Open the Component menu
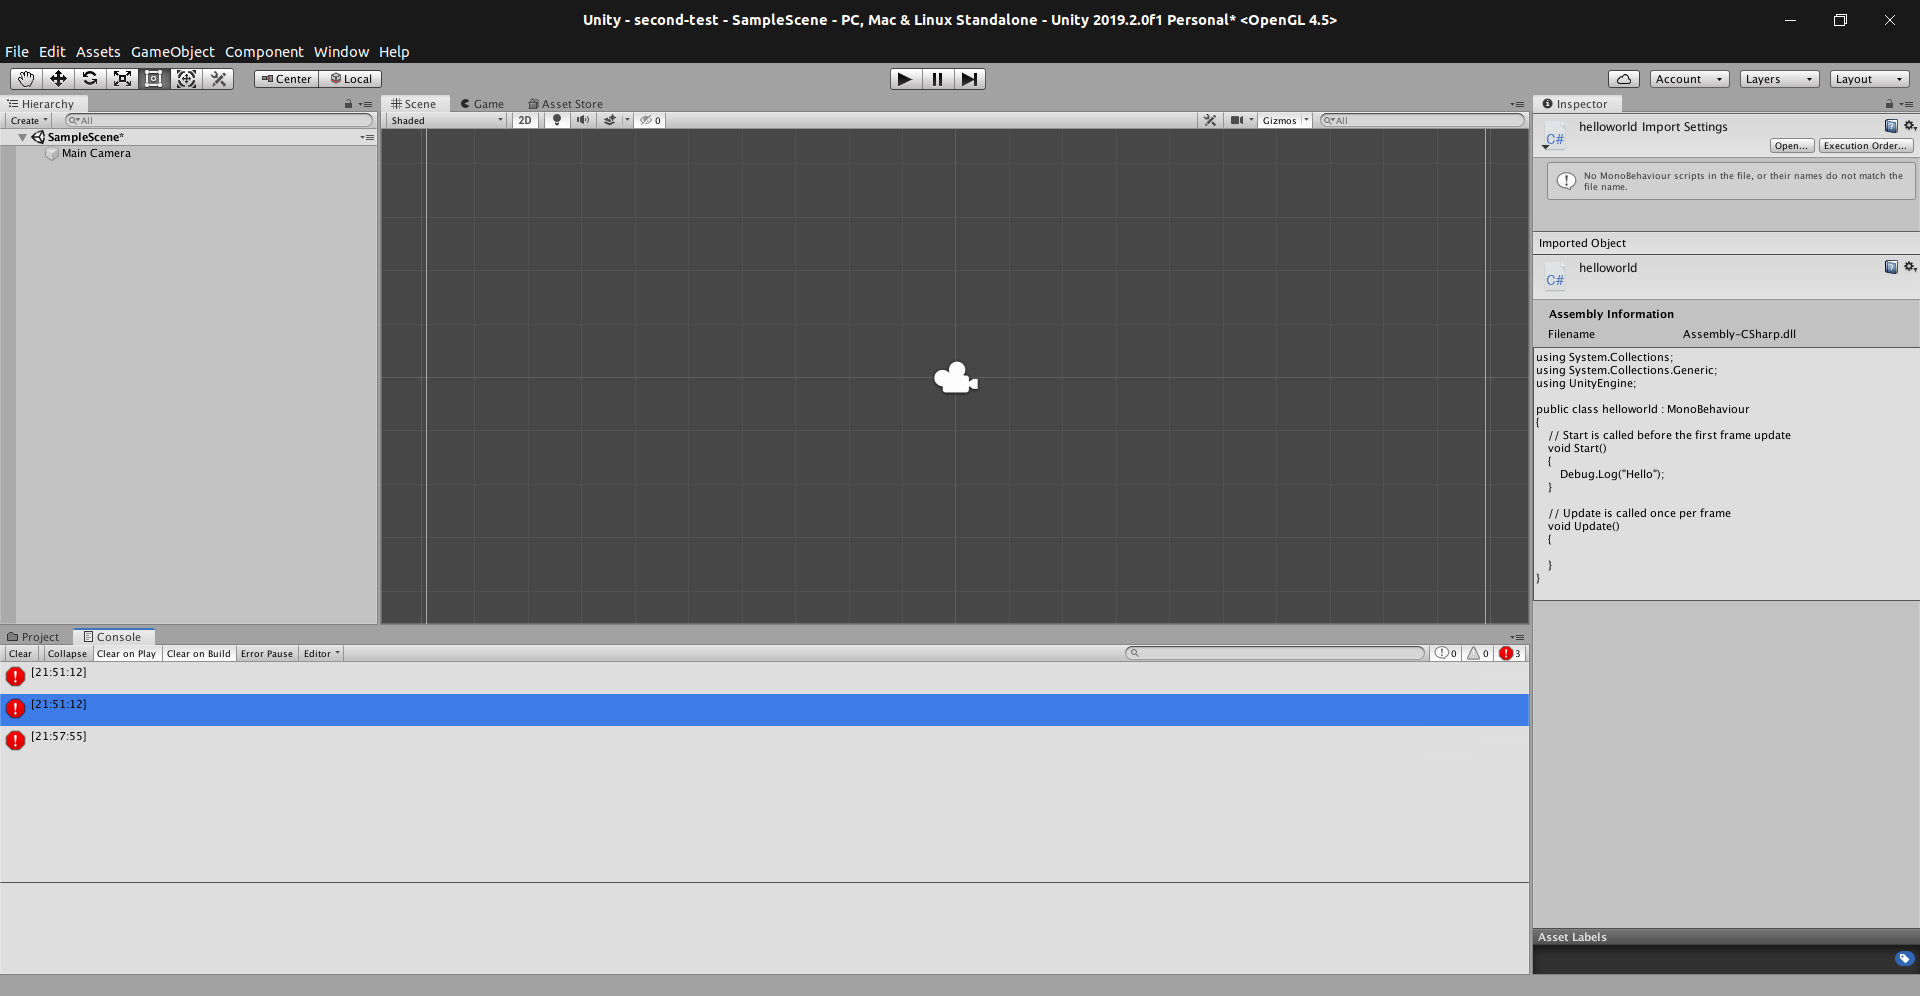 pos(264,52)
